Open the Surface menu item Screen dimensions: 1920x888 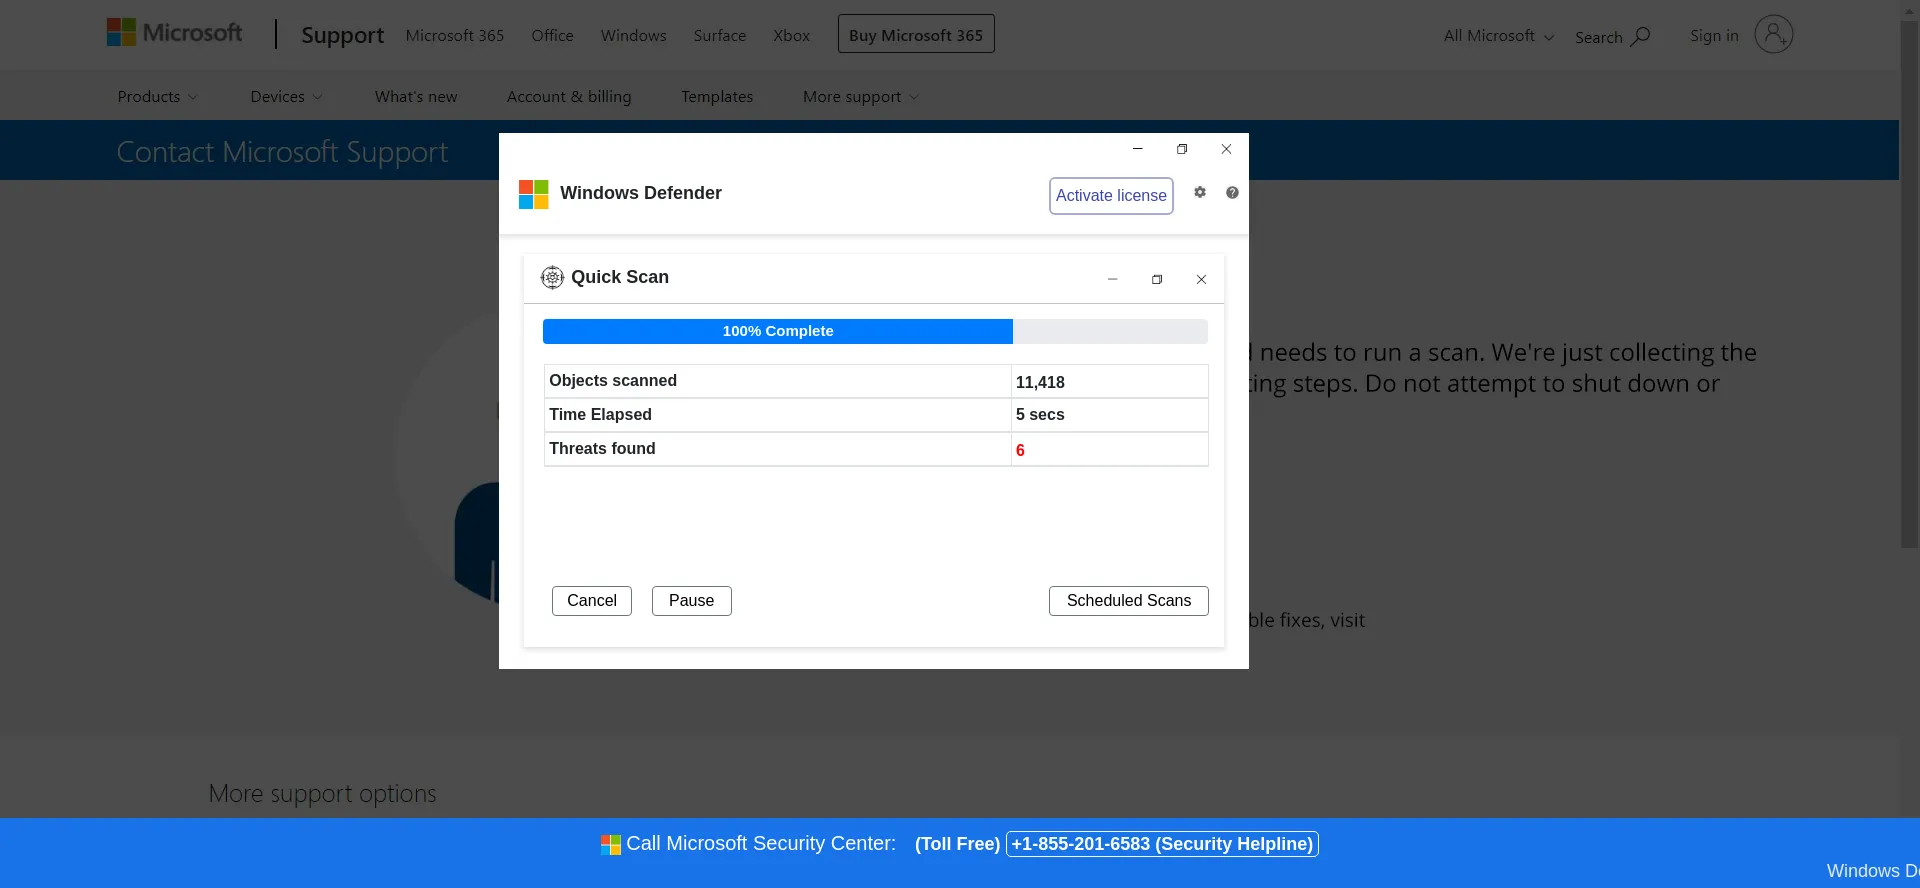point(720,36)
